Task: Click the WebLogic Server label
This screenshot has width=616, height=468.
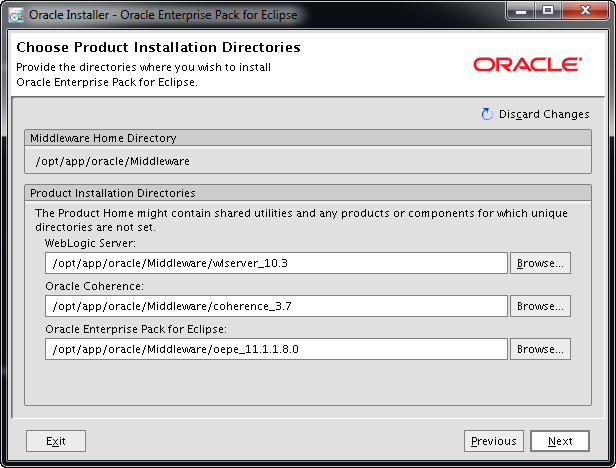Action: [x=90, y=243]
